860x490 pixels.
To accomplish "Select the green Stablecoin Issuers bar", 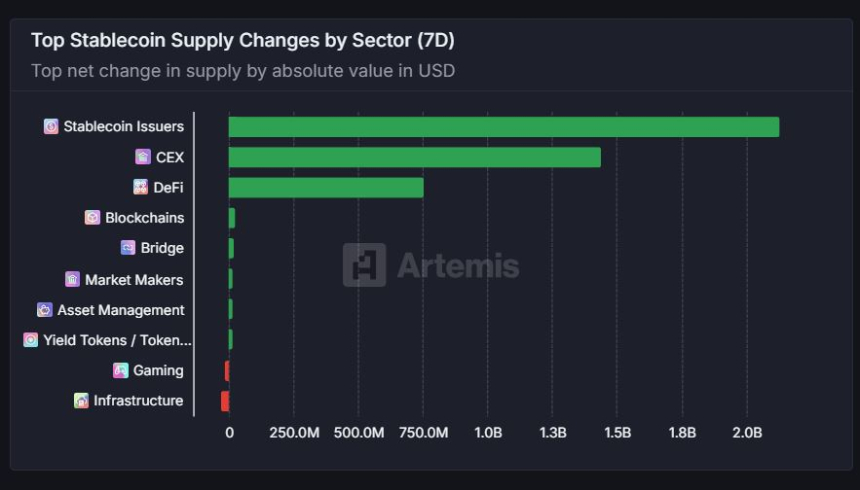I will (503, 127).
